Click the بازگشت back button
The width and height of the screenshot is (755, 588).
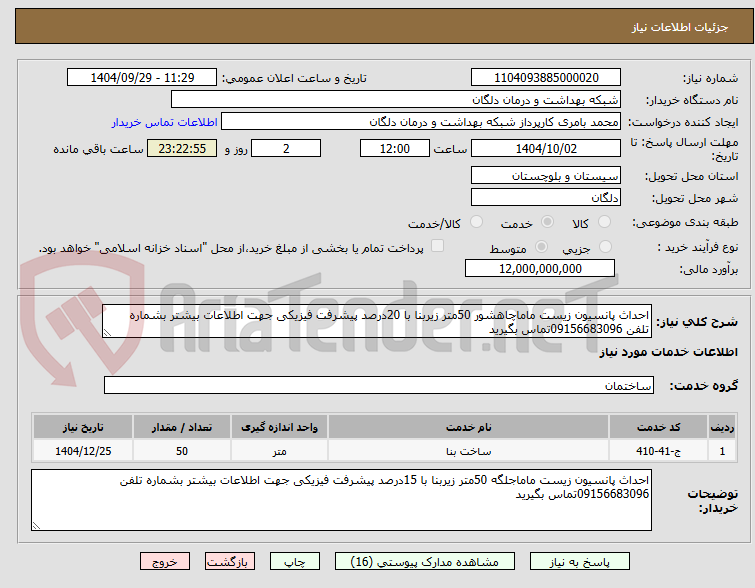tap(230, 562)
